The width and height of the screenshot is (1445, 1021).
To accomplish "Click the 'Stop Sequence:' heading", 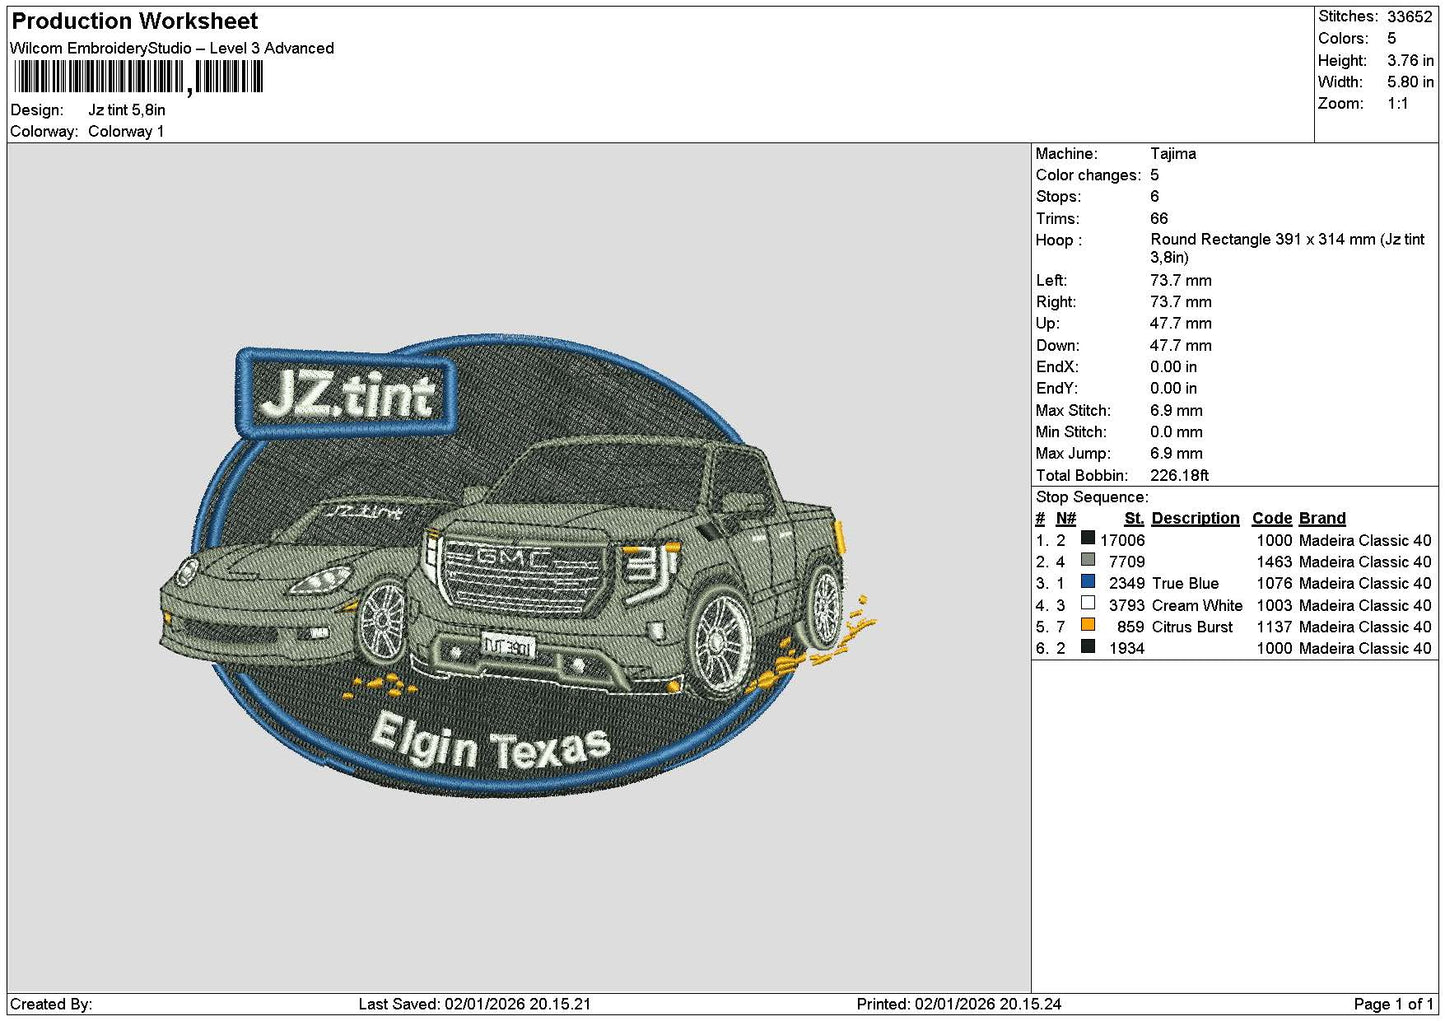I will pos(1092,497).
